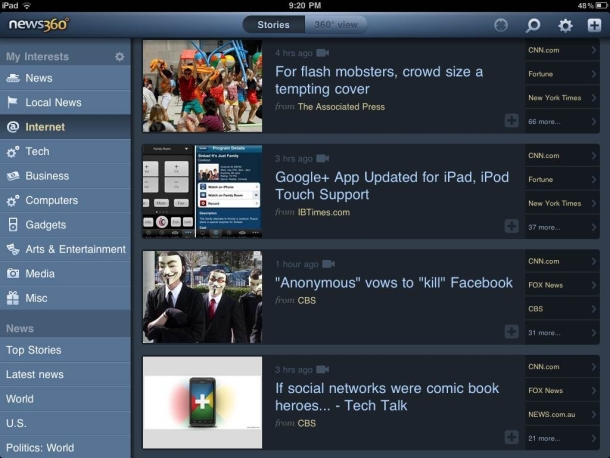Open headline For flash mobsters, crowd size
Screen dimensions: 610x458
pos(379,81)
